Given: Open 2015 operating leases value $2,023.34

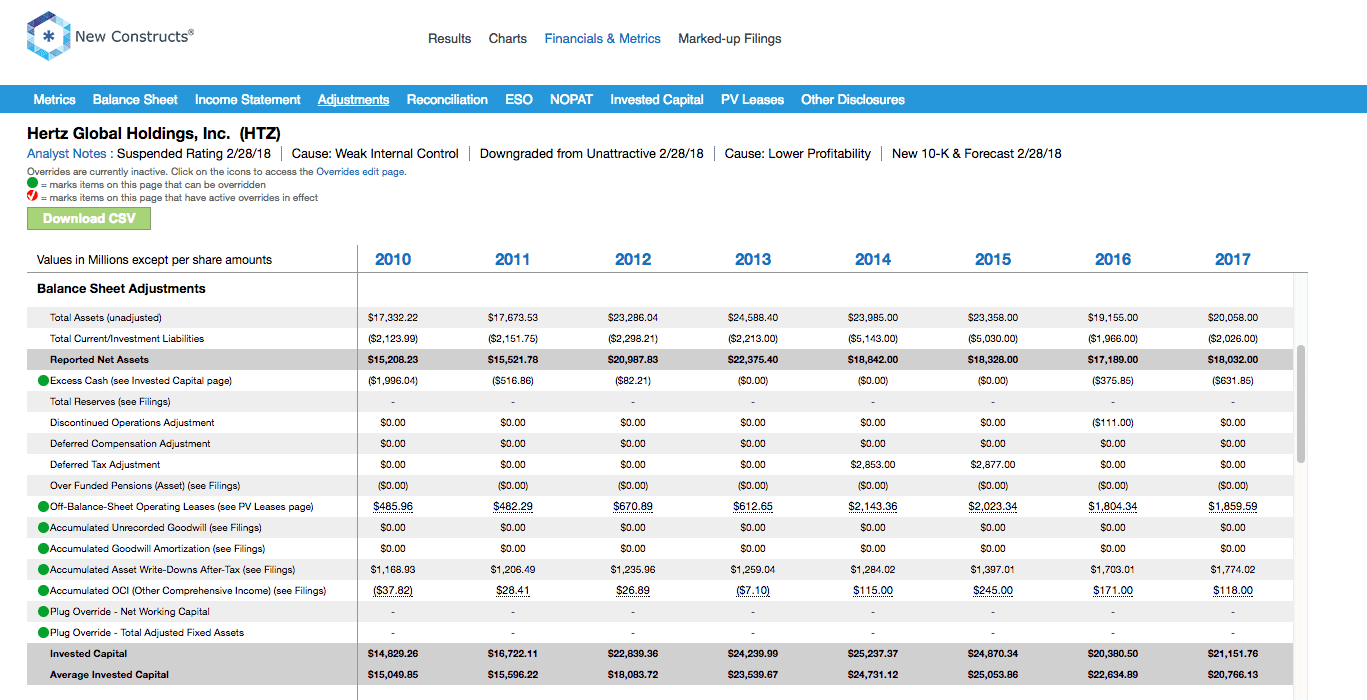Looking at the screenshot, I should pos(993,507).
